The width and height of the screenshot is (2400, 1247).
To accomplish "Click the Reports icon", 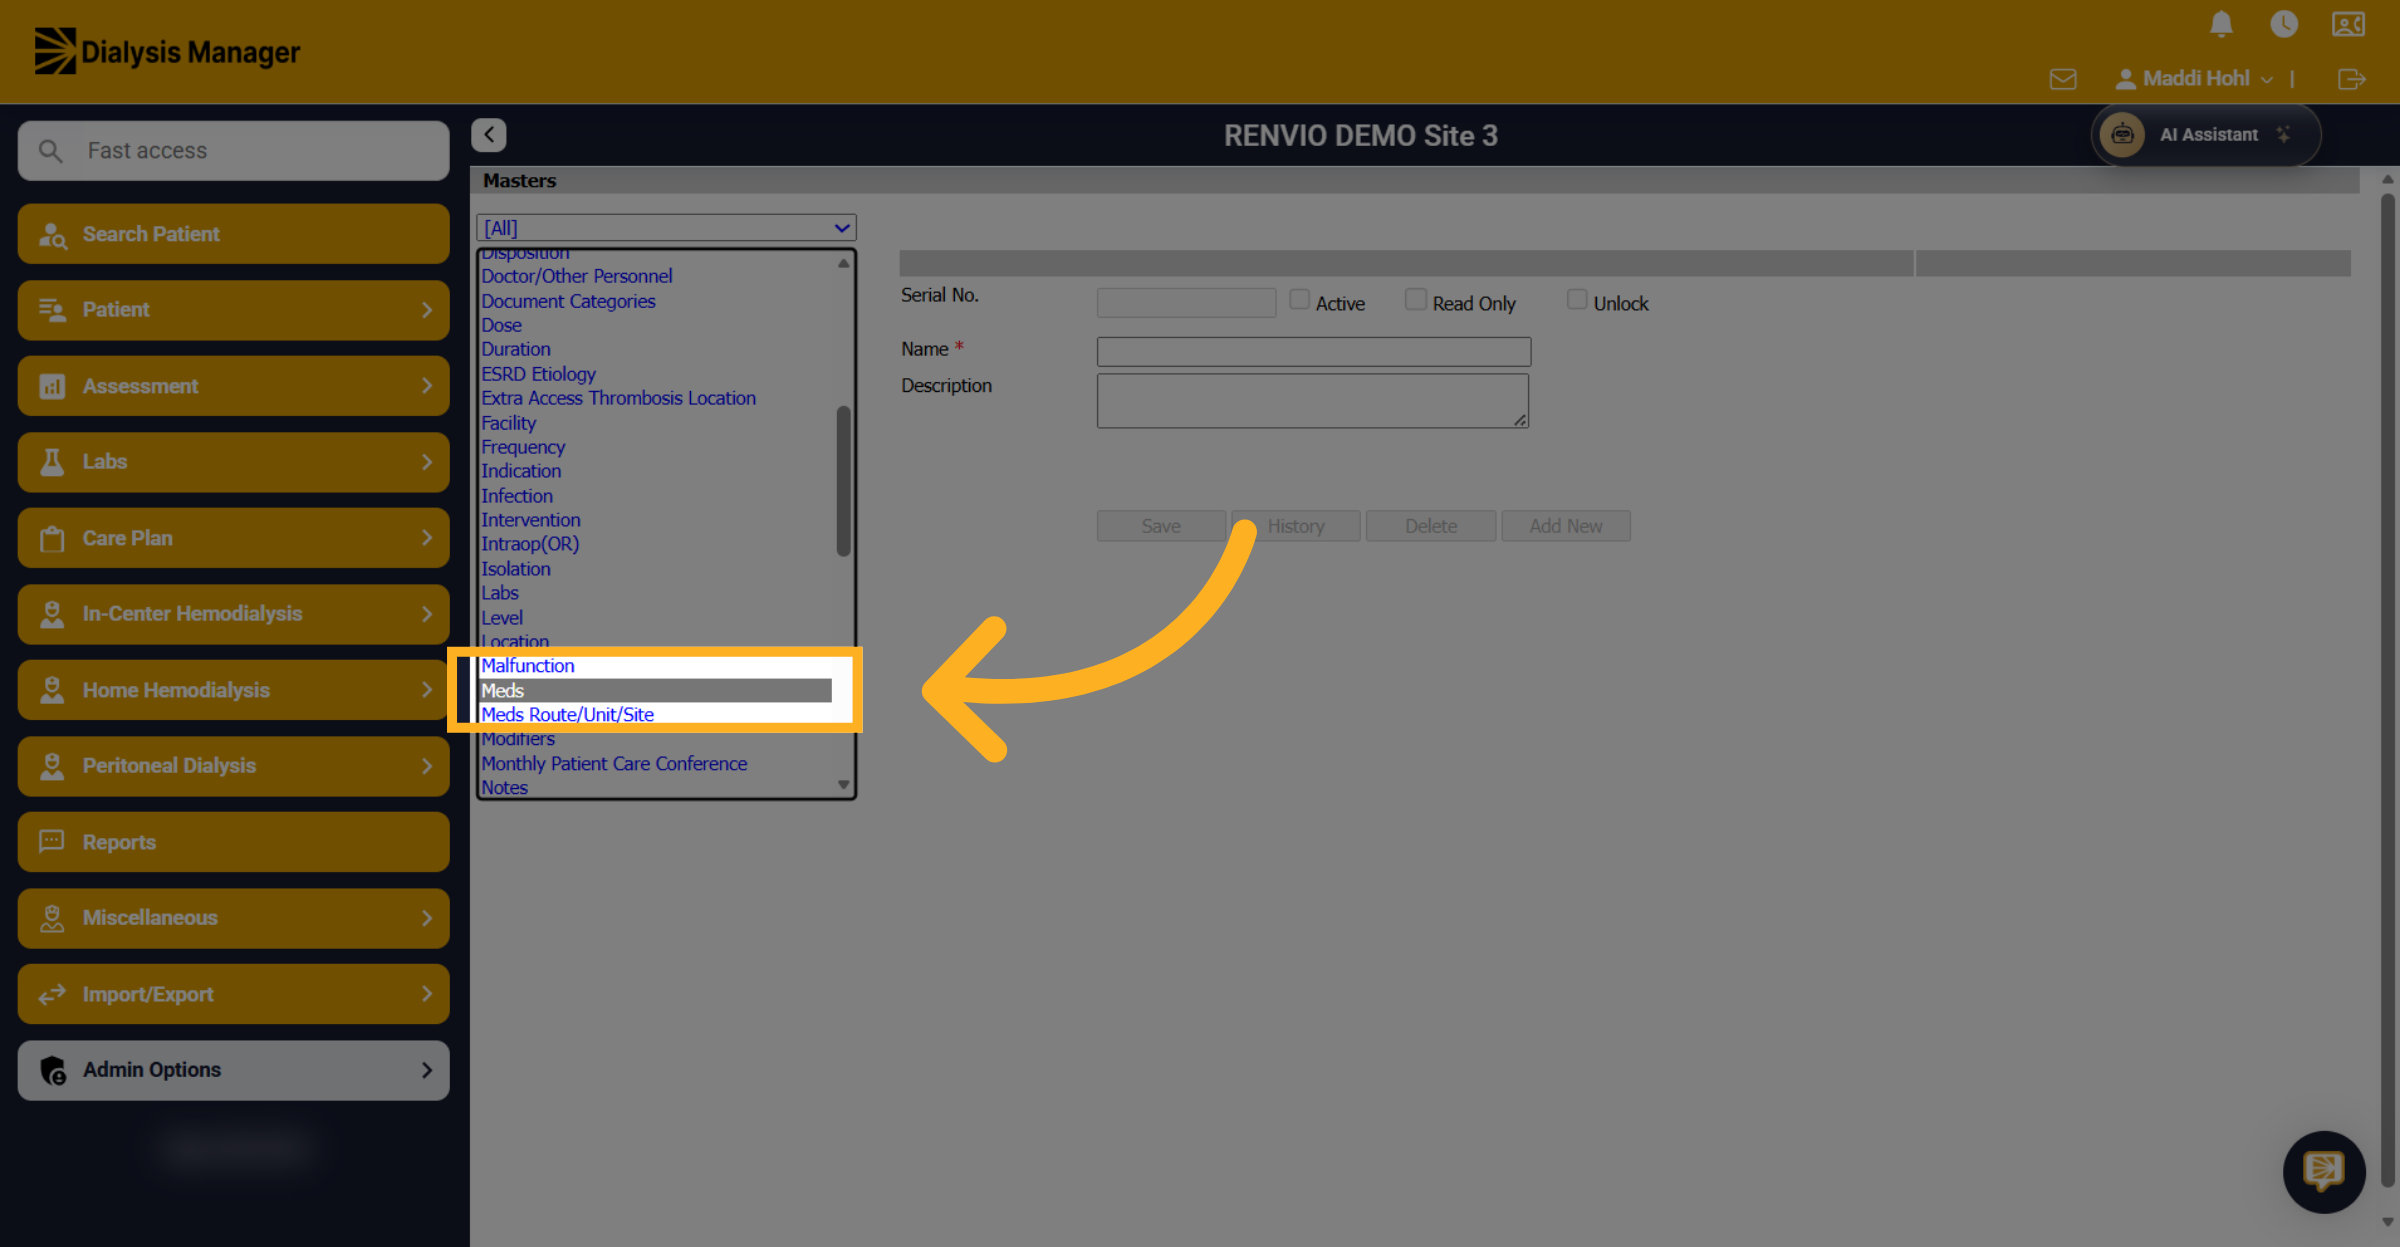I will tap(52, 842).
